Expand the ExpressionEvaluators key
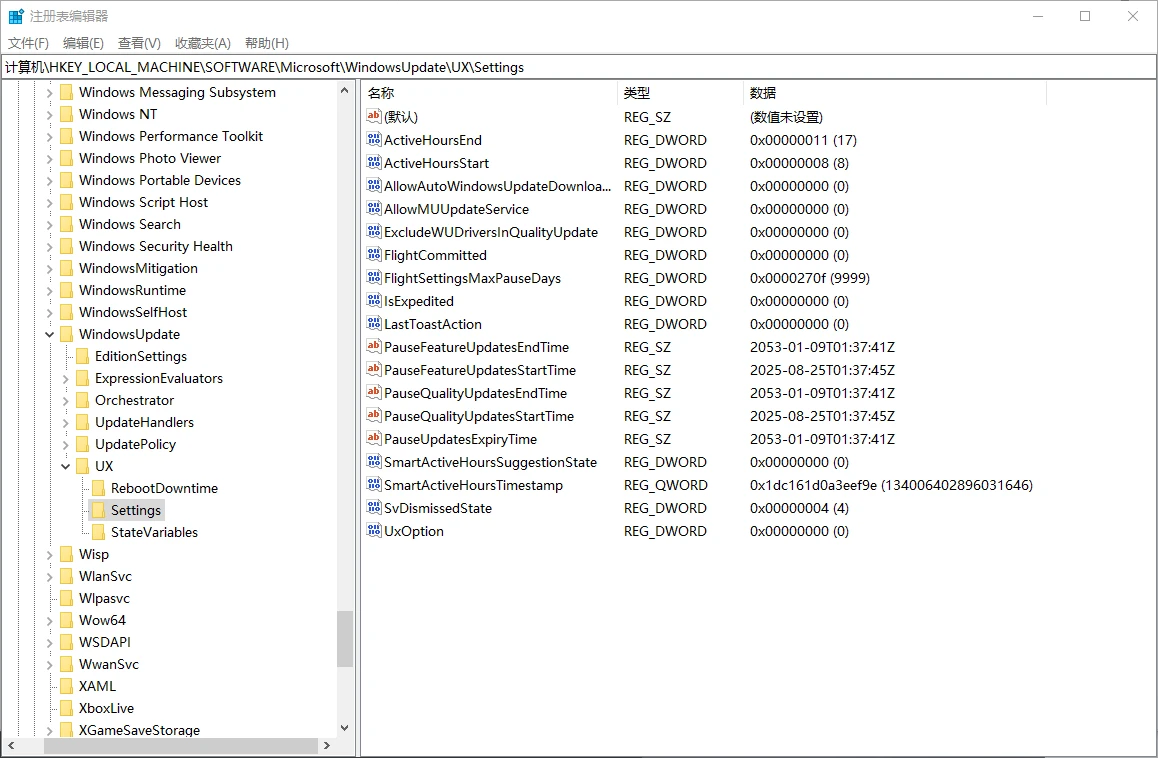 tap(65, 378)
